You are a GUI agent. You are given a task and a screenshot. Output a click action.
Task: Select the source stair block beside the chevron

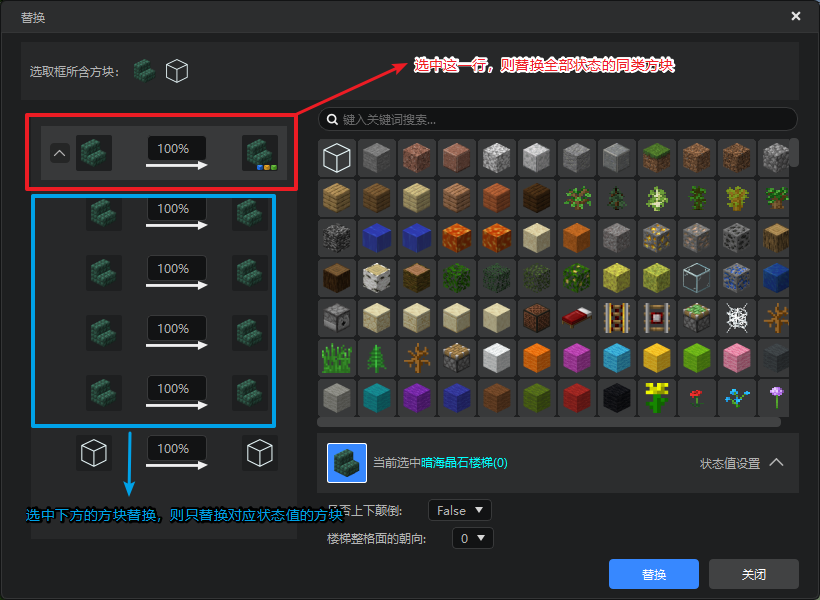pos(94,153)
